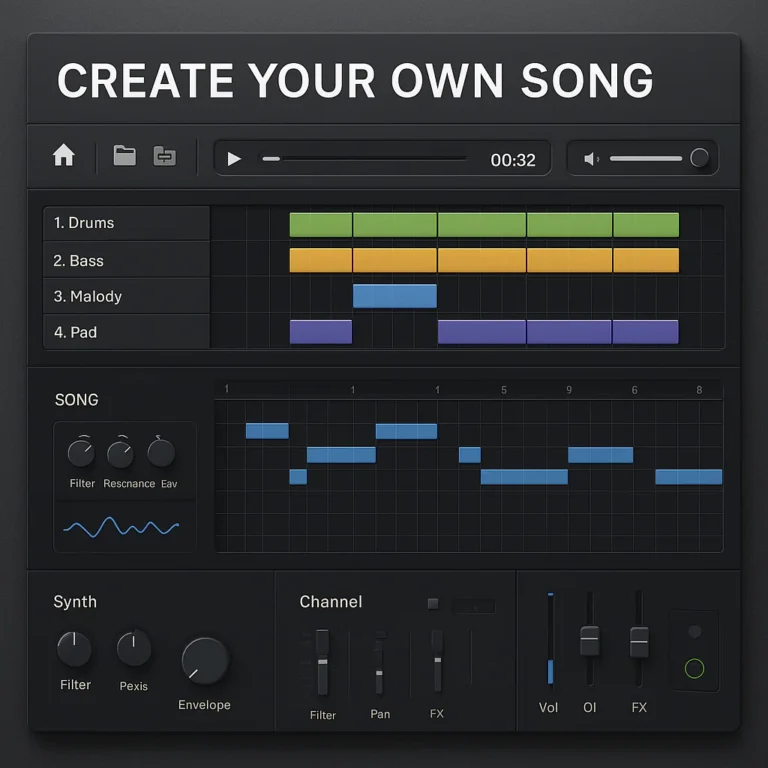
Task: Open the folder icon in toolbar
Action: [124, 156]
